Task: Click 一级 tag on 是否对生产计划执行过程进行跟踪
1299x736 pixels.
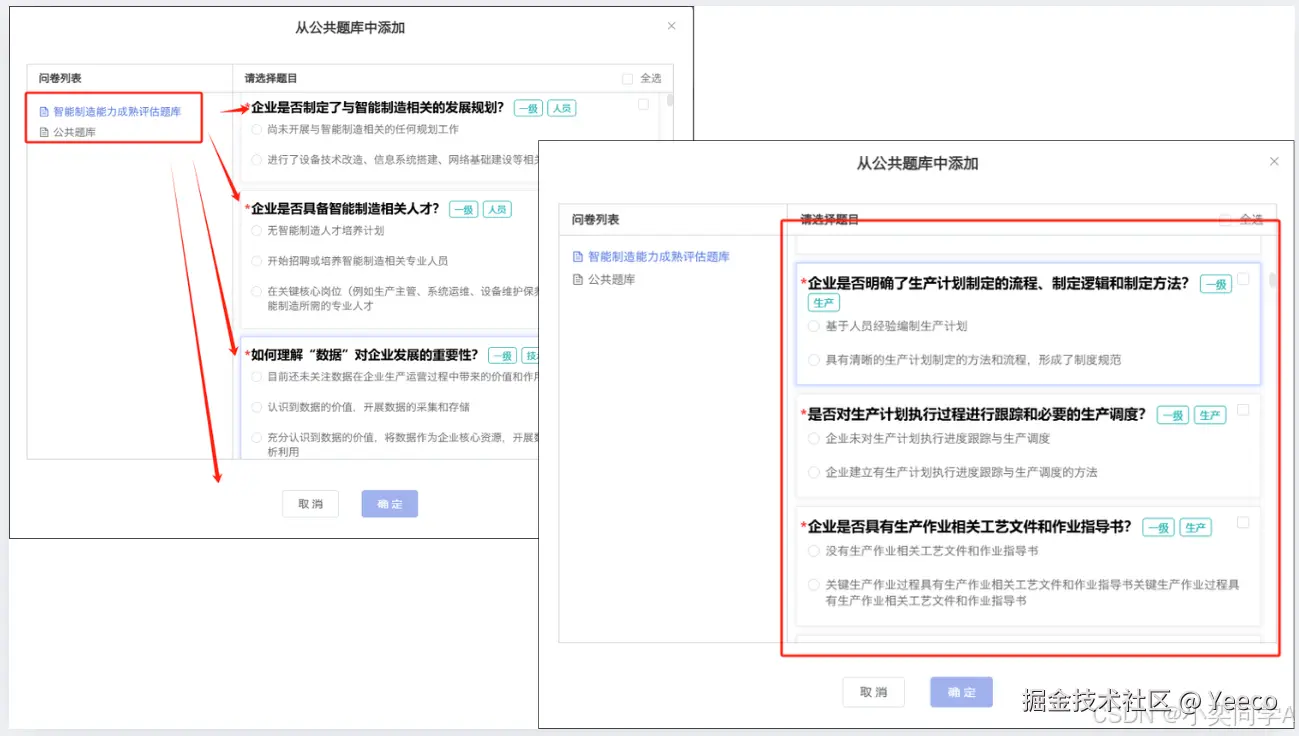Action: tap(1173, 415)
